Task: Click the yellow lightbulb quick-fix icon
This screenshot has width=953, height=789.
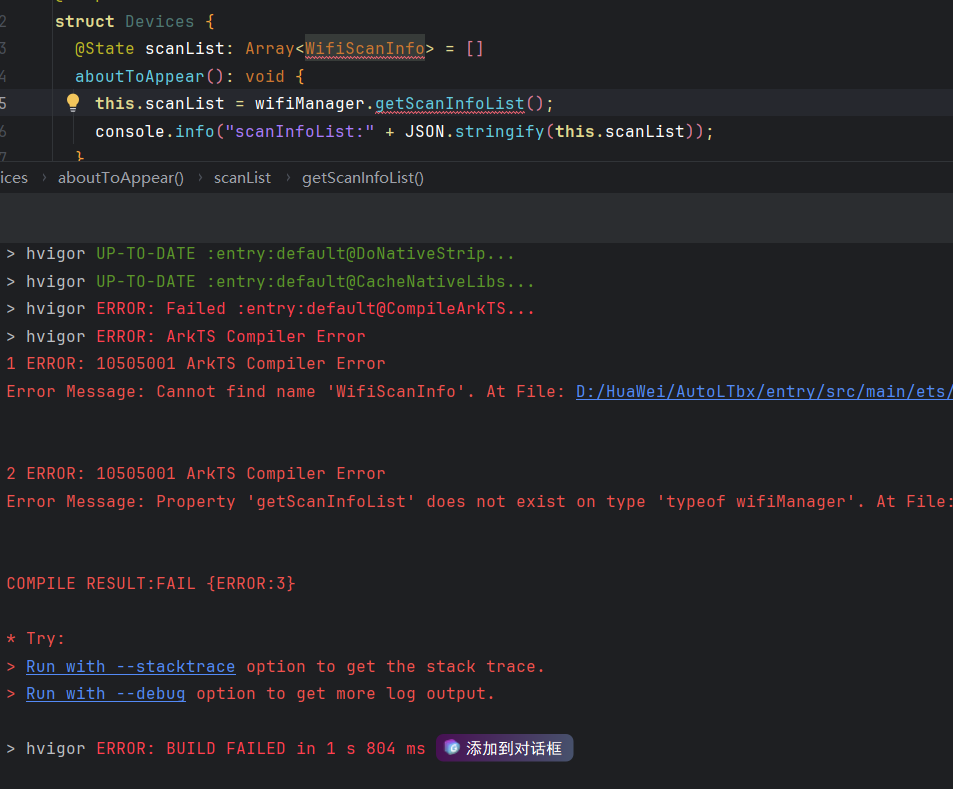Action: (72, 103)
